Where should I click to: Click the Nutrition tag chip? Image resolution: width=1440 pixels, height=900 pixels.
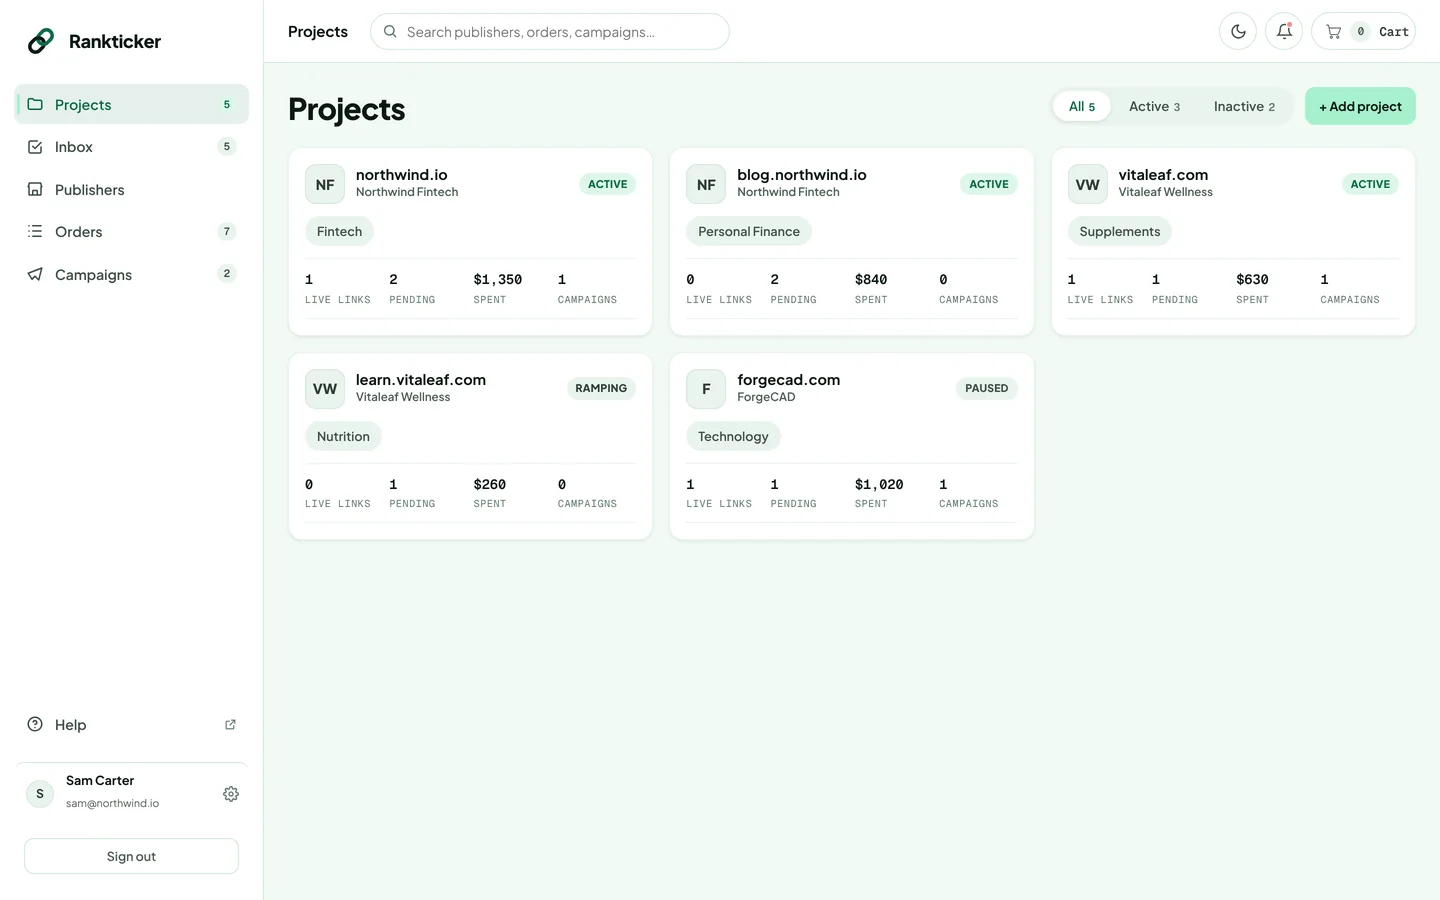[x=343, y=436]
